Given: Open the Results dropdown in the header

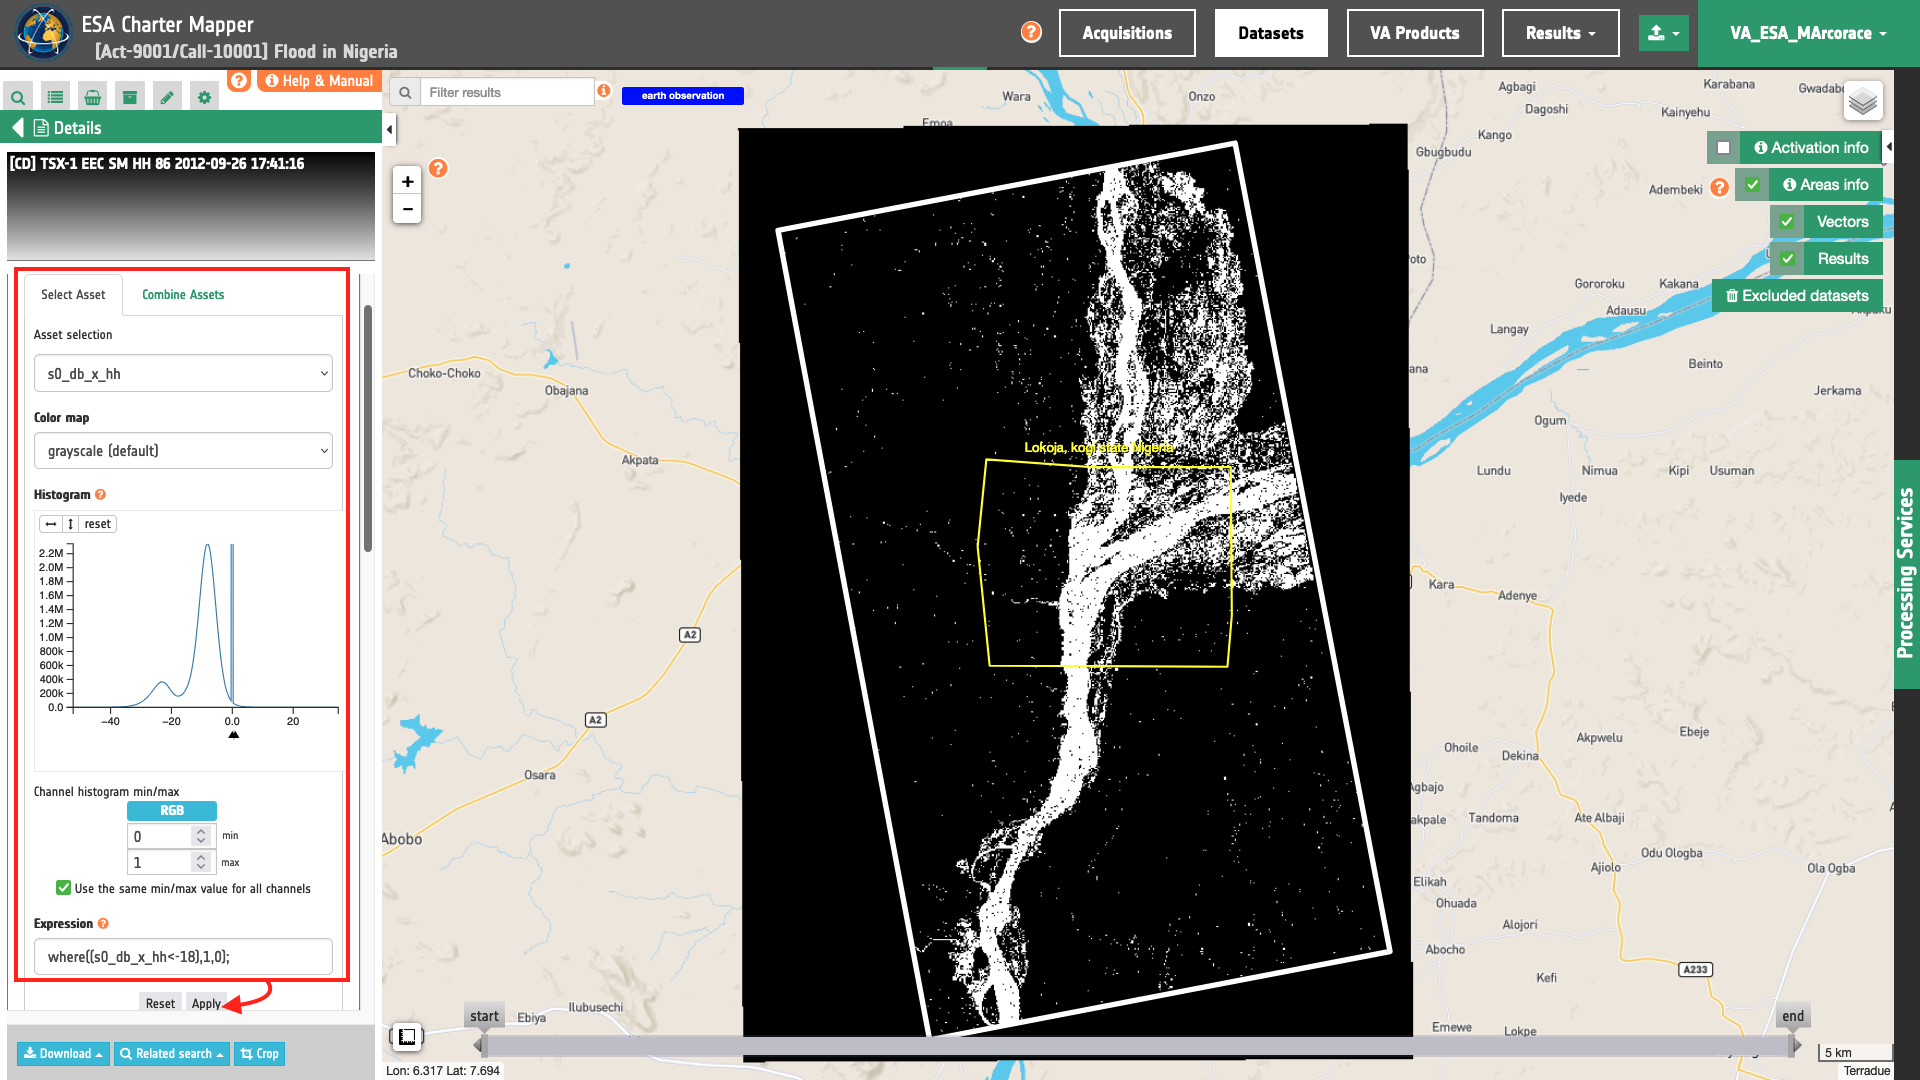Looking at the screenshot, I should click(1560, 33).
